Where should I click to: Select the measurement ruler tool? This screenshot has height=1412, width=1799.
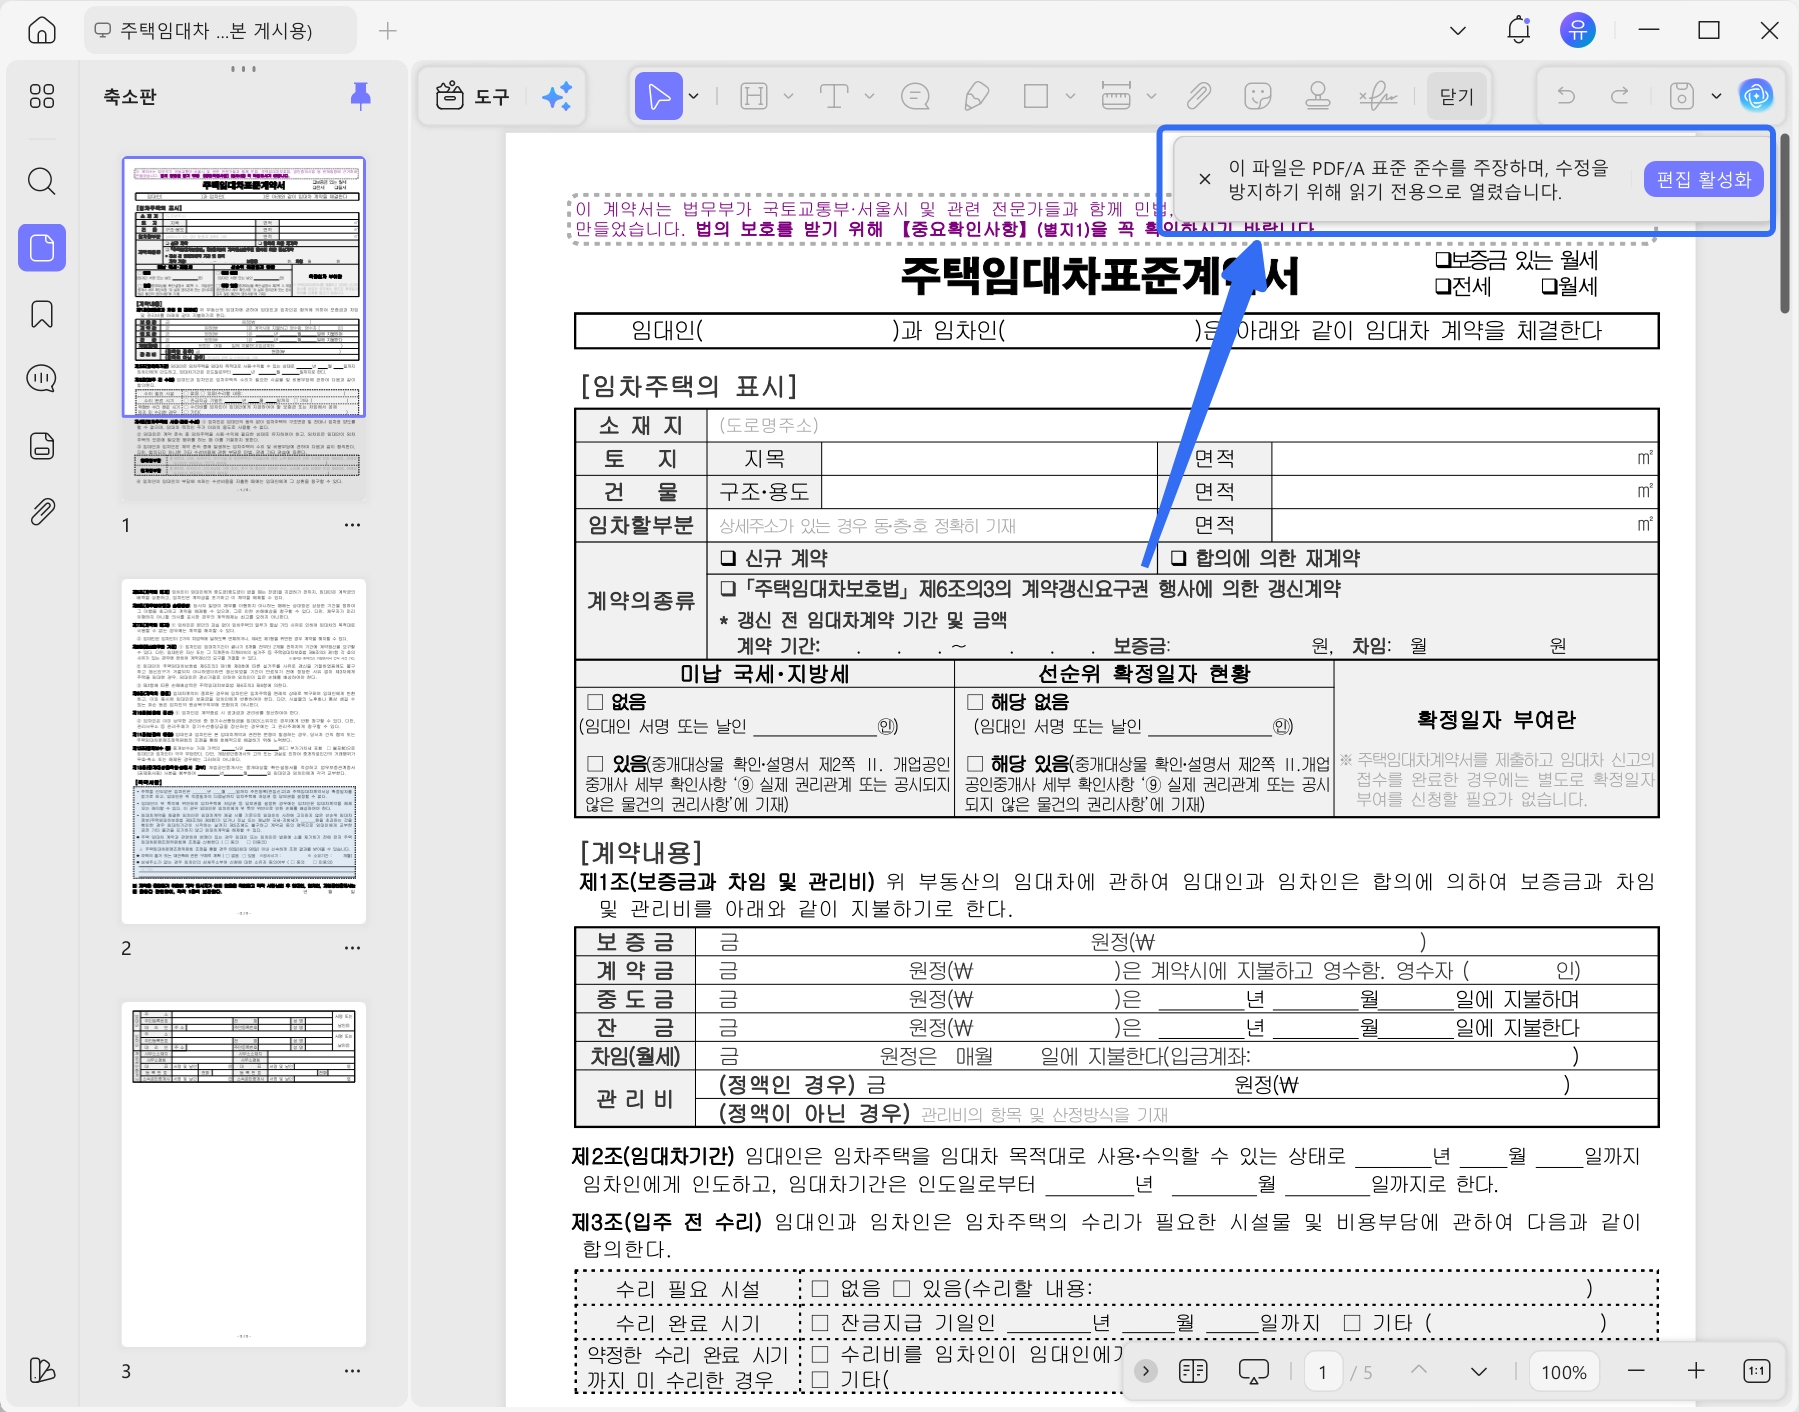[1116, 97]
